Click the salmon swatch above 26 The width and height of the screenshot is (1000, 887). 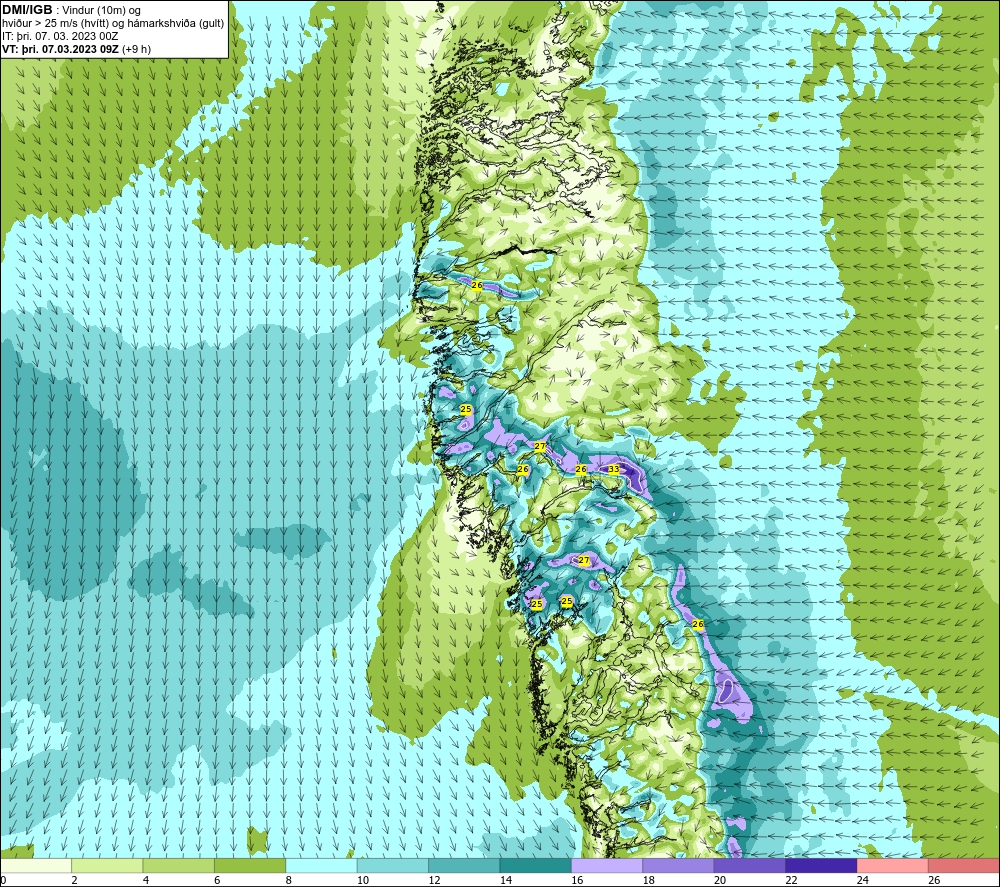pyautogui.click(x=964, y=866)
